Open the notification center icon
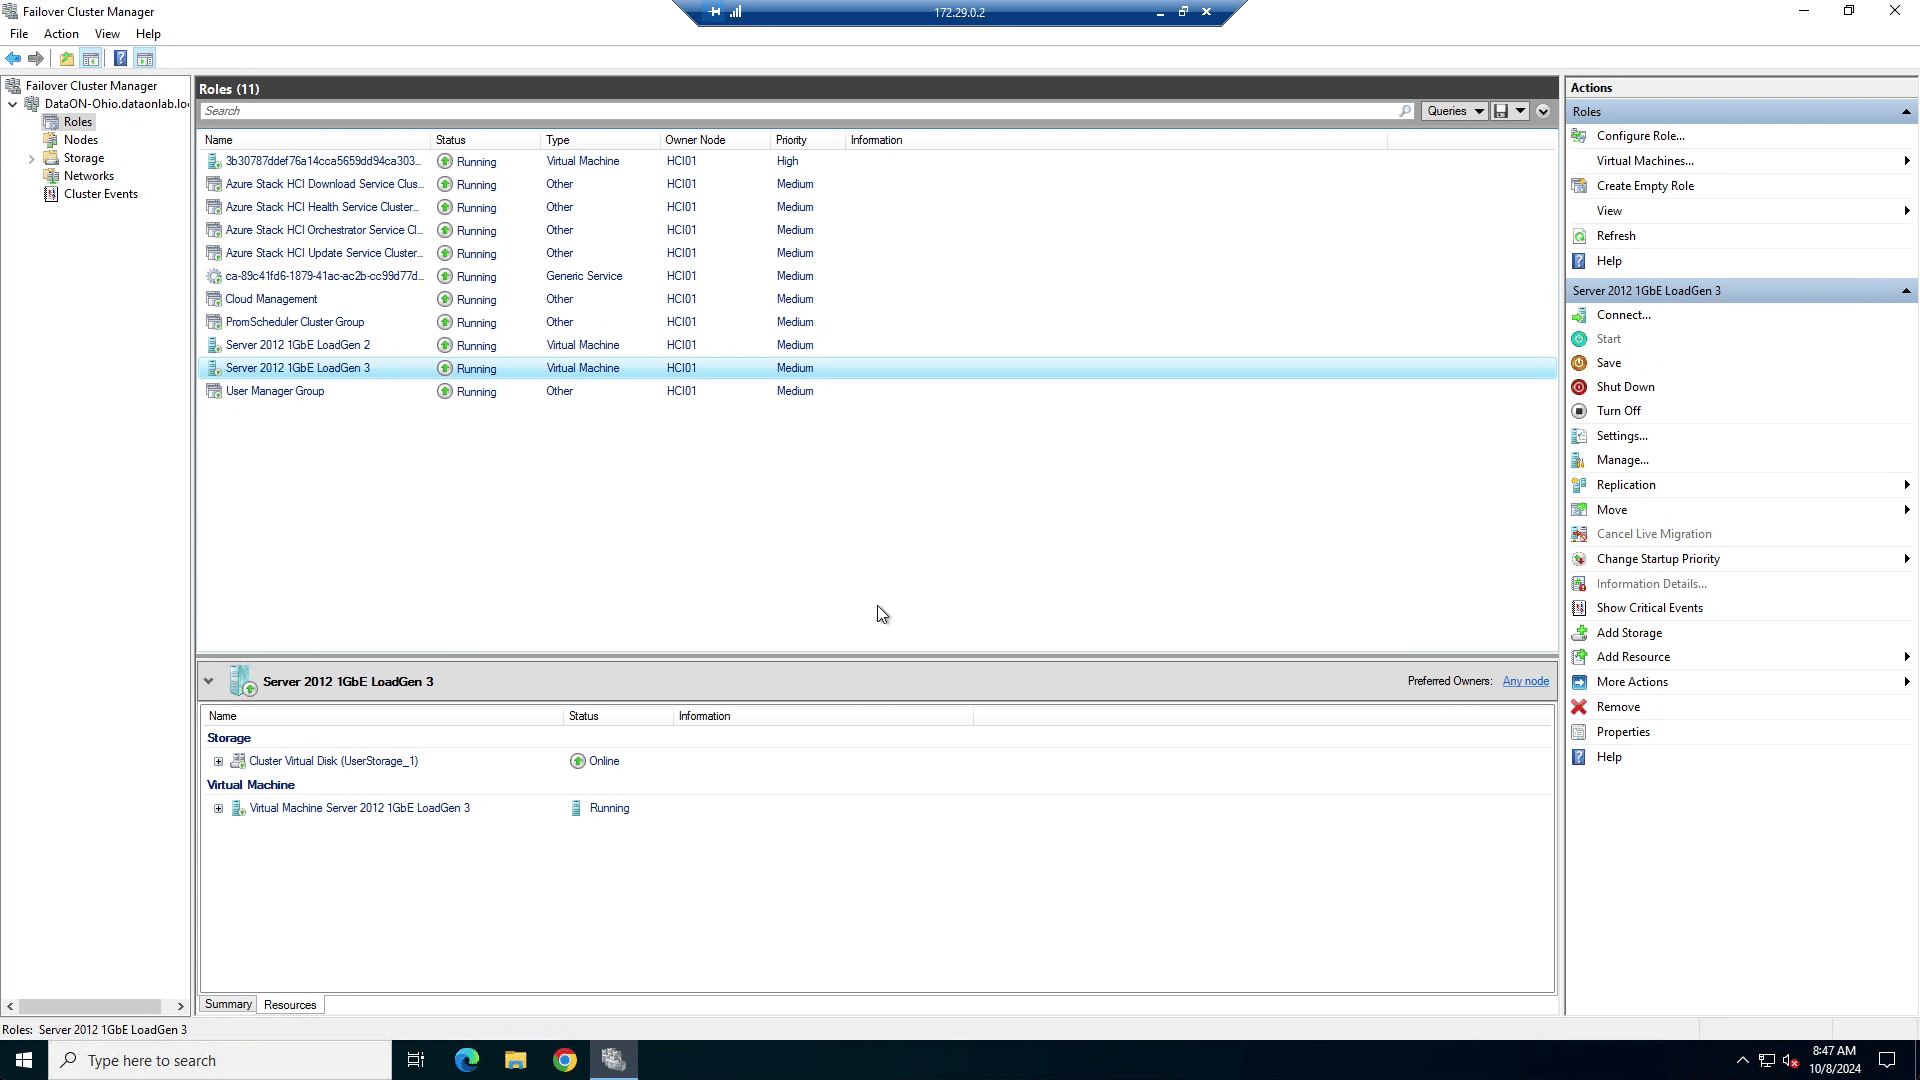 [1887, 1060]
